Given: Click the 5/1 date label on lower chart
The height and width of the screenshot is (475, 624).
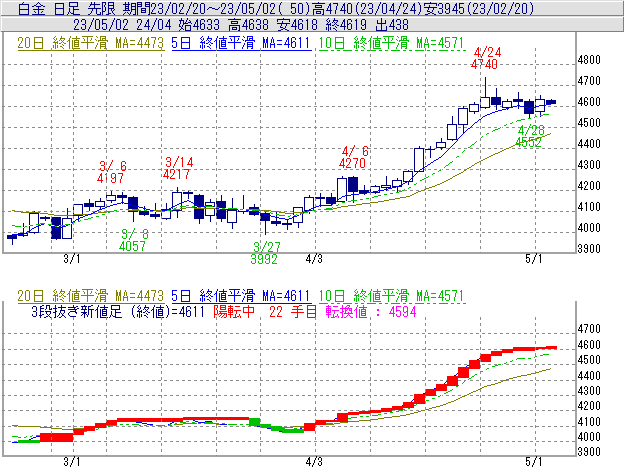Looking at the screenshot, I should [x=534, y=462].
